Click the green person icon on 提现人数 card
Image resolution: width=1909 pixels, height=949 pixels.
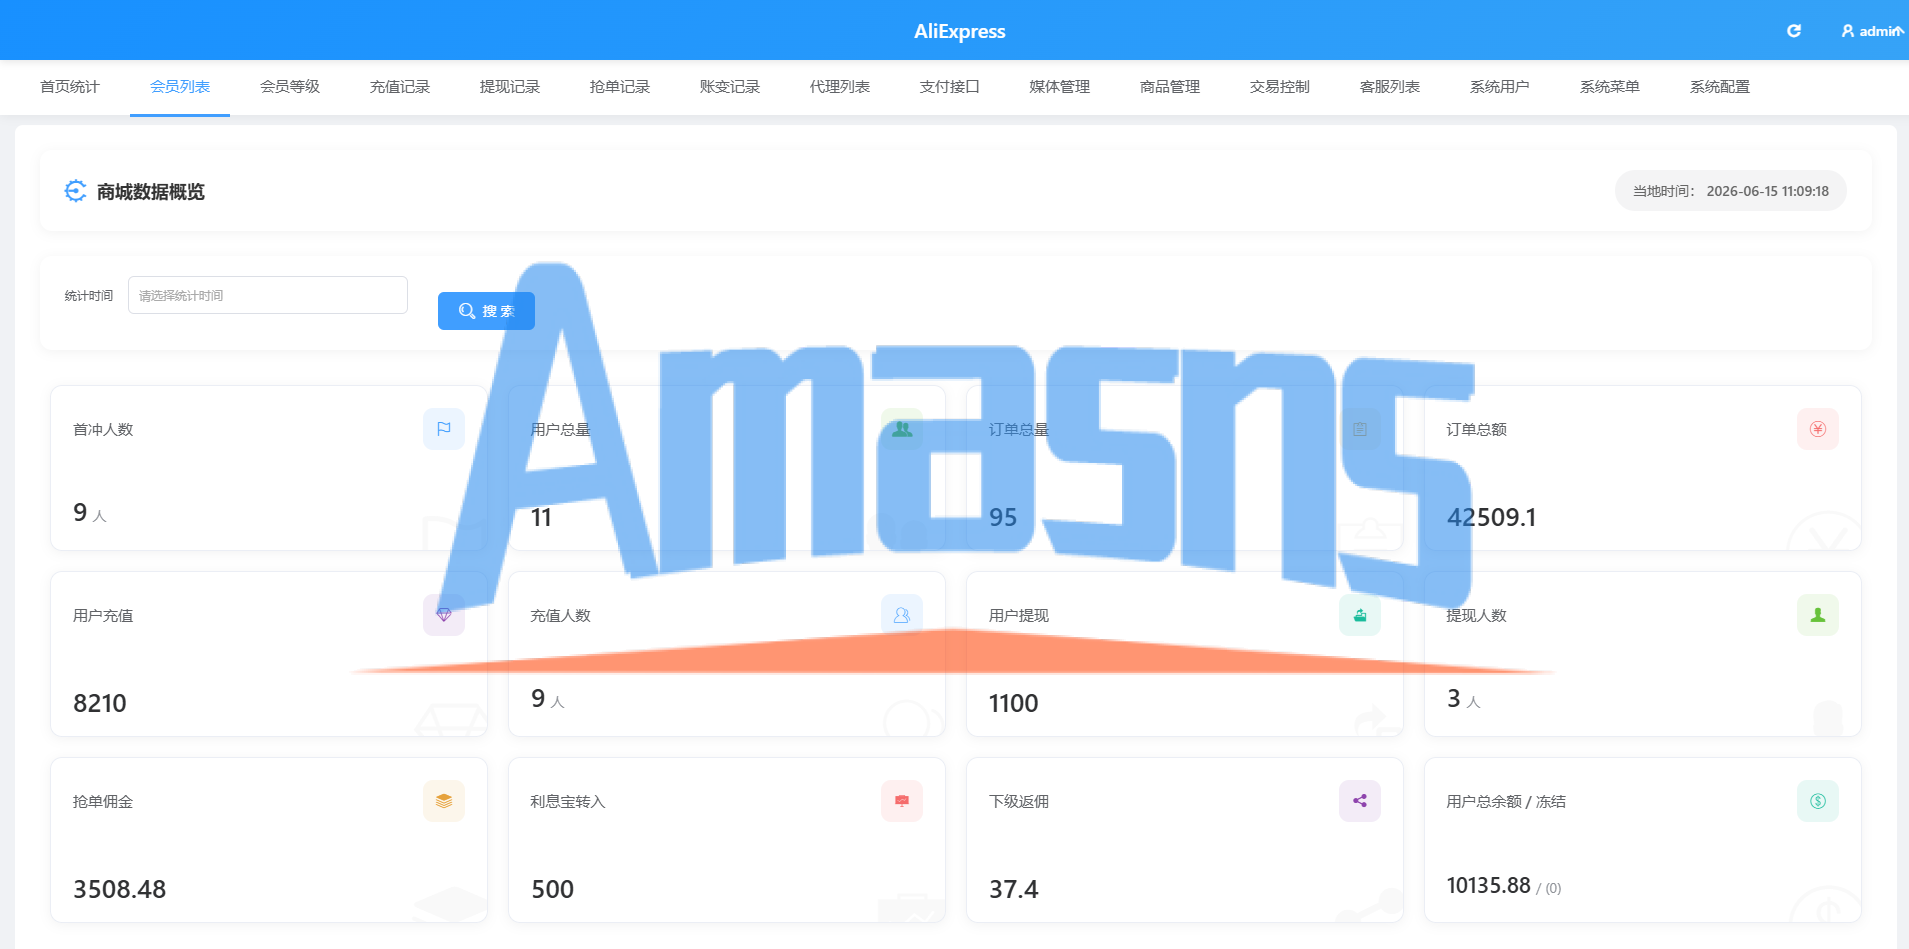pos(1818,615)
